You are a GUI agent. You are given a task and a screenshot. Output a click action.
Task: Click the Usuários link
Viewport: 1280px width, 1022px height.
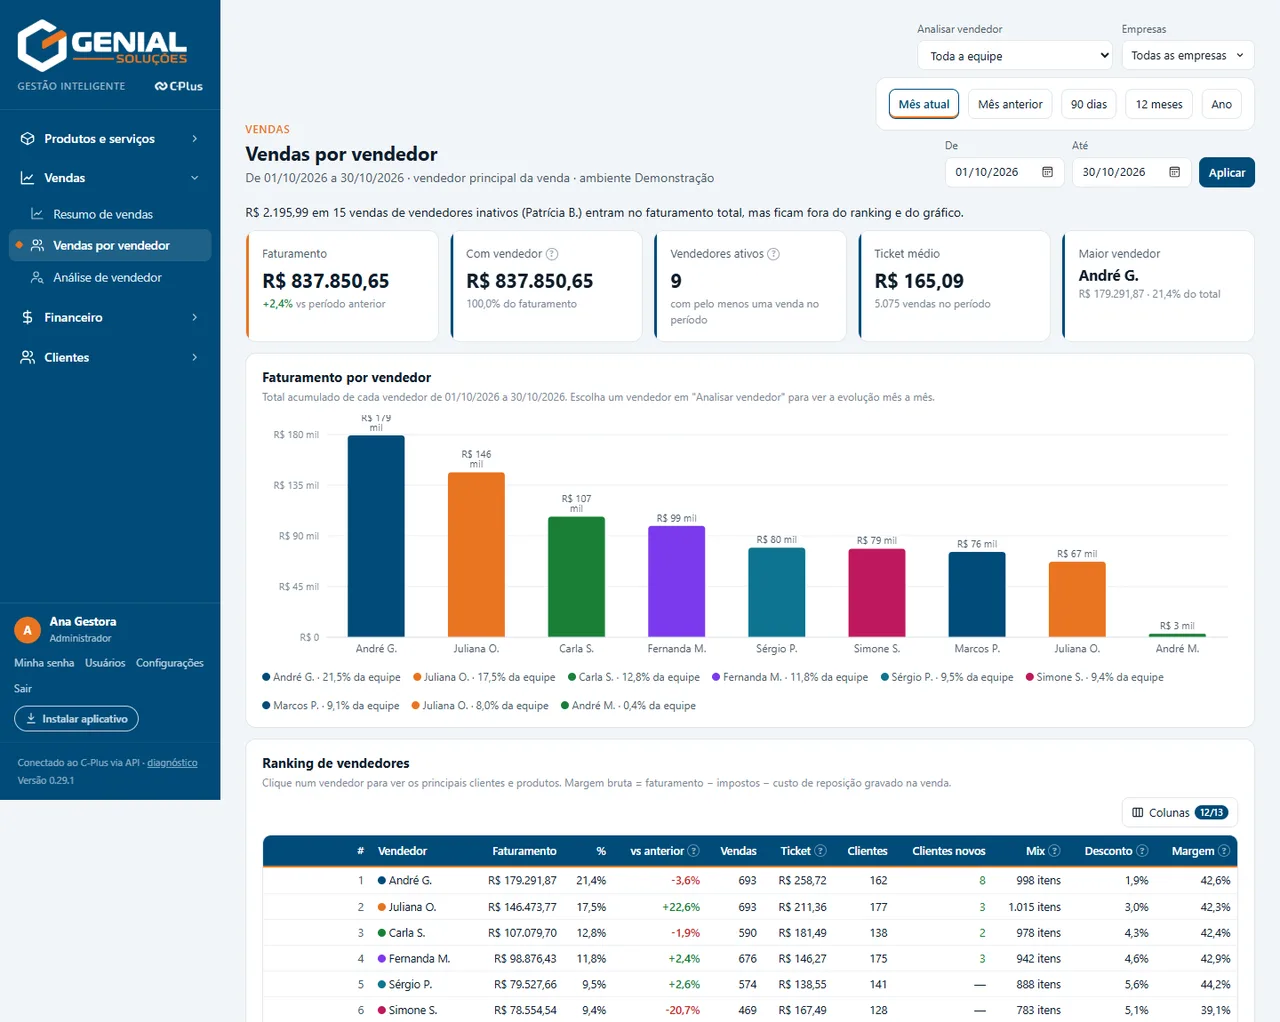[x=105, y=663]
